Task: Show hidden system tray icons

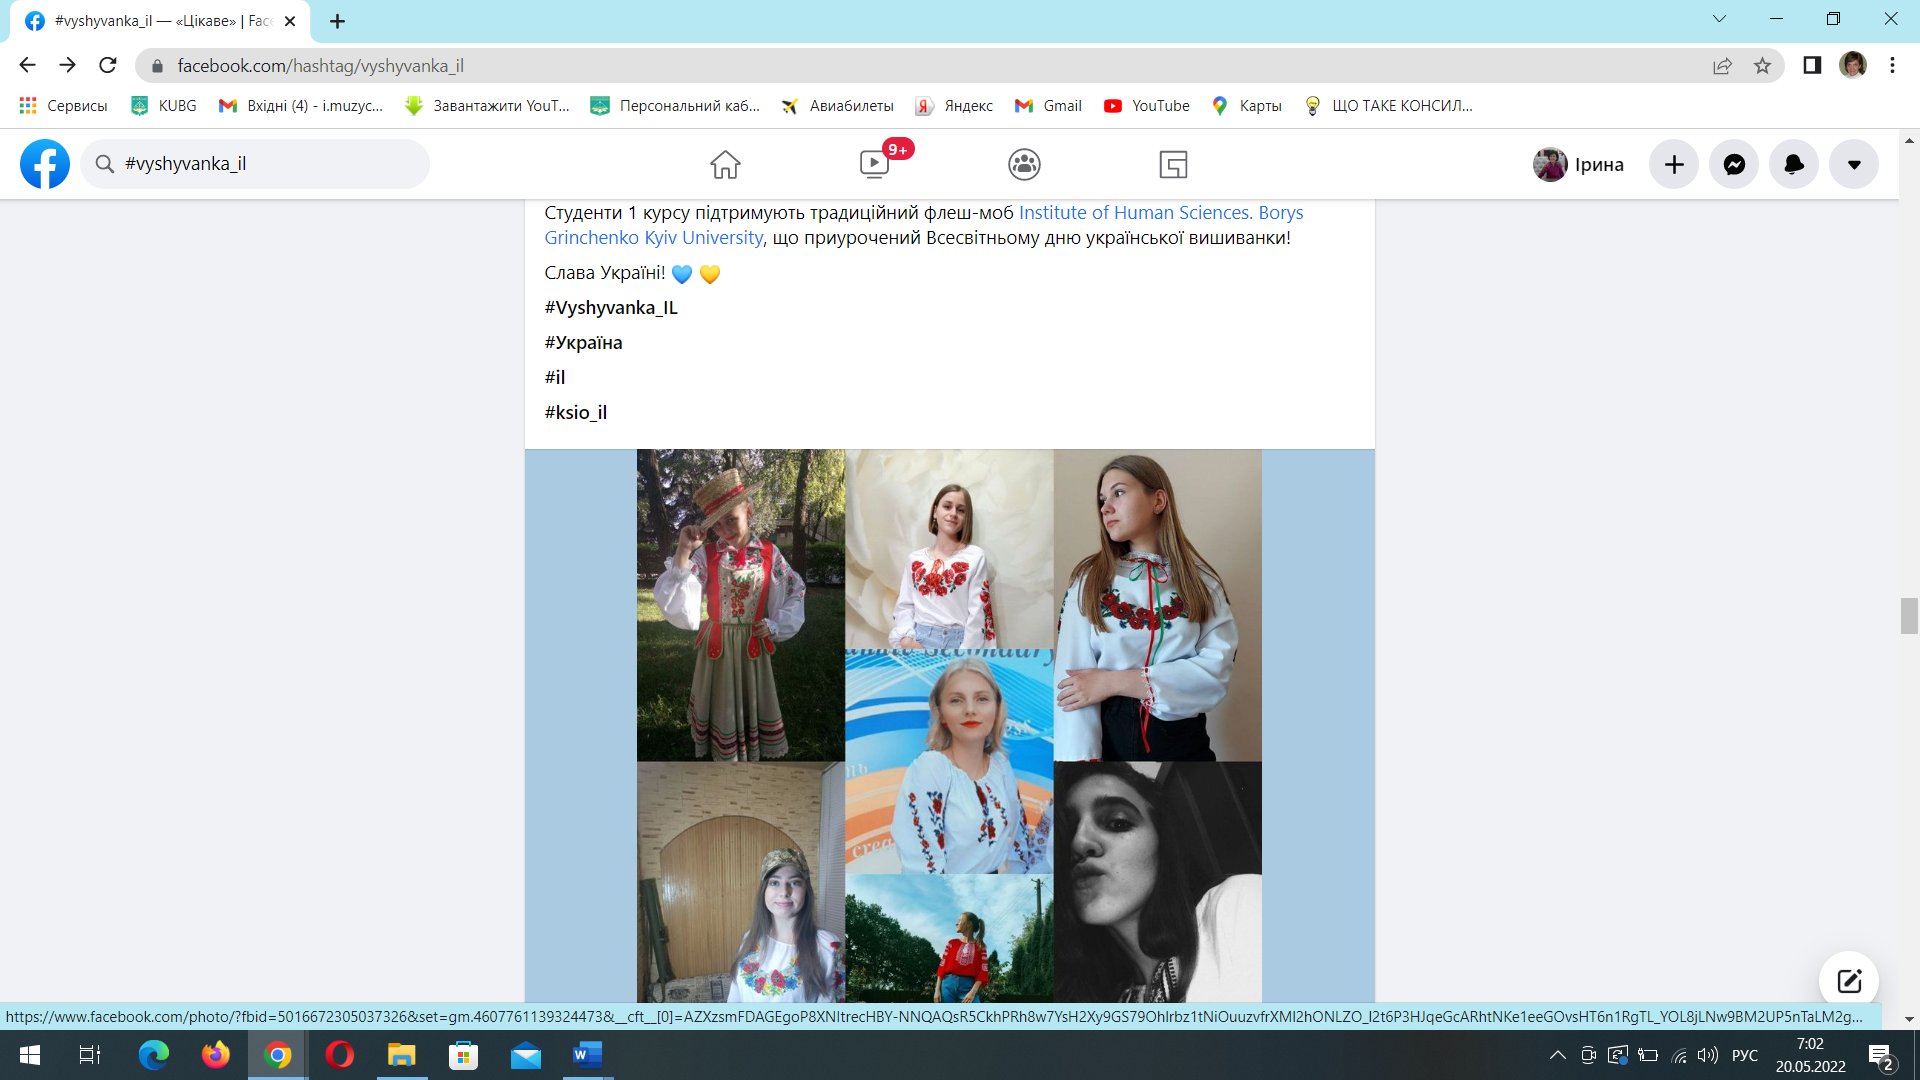Action: pos(1557,1055)
